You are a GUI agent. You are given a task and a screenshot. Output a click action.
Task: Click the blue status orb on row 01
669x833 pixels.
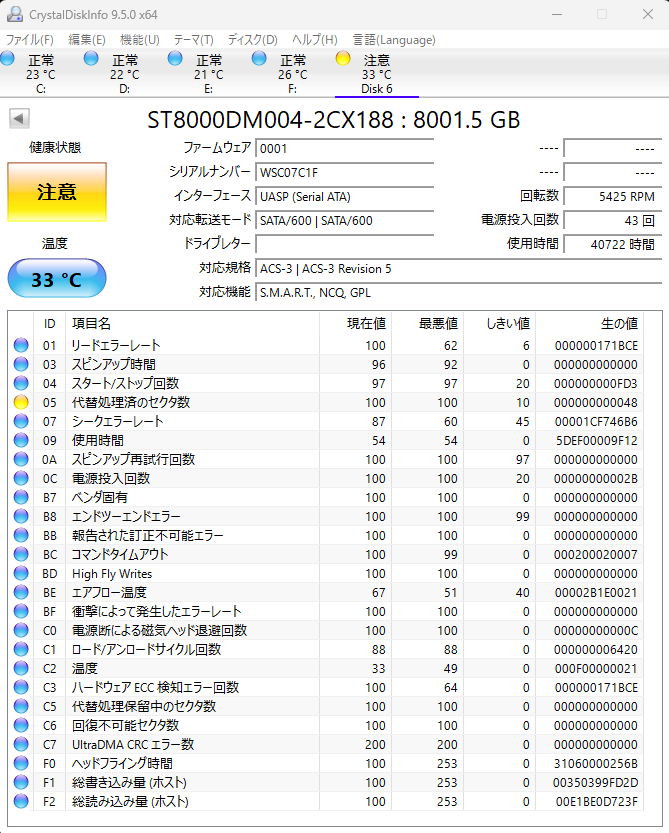pos(21,345)
